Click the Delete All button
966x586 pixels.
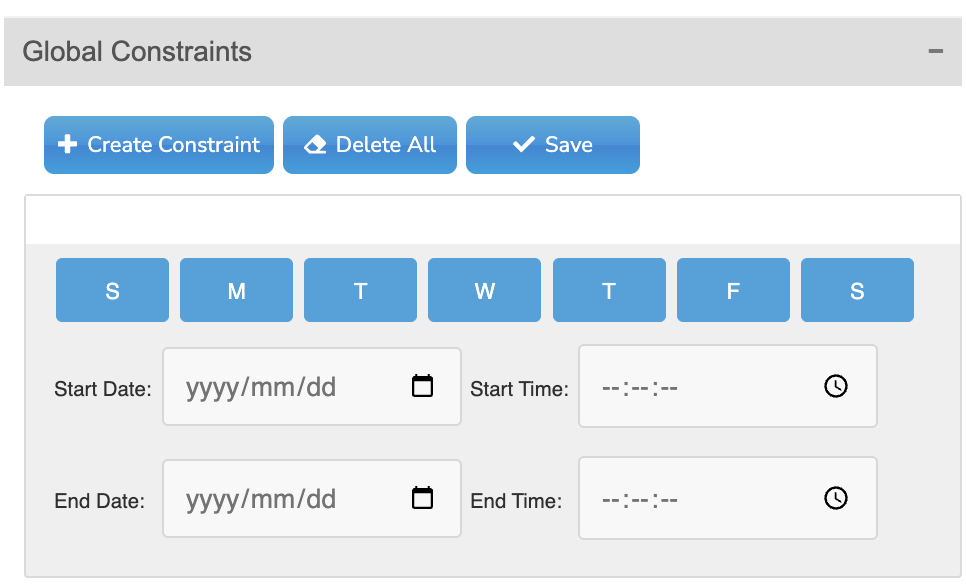[370, 145]
